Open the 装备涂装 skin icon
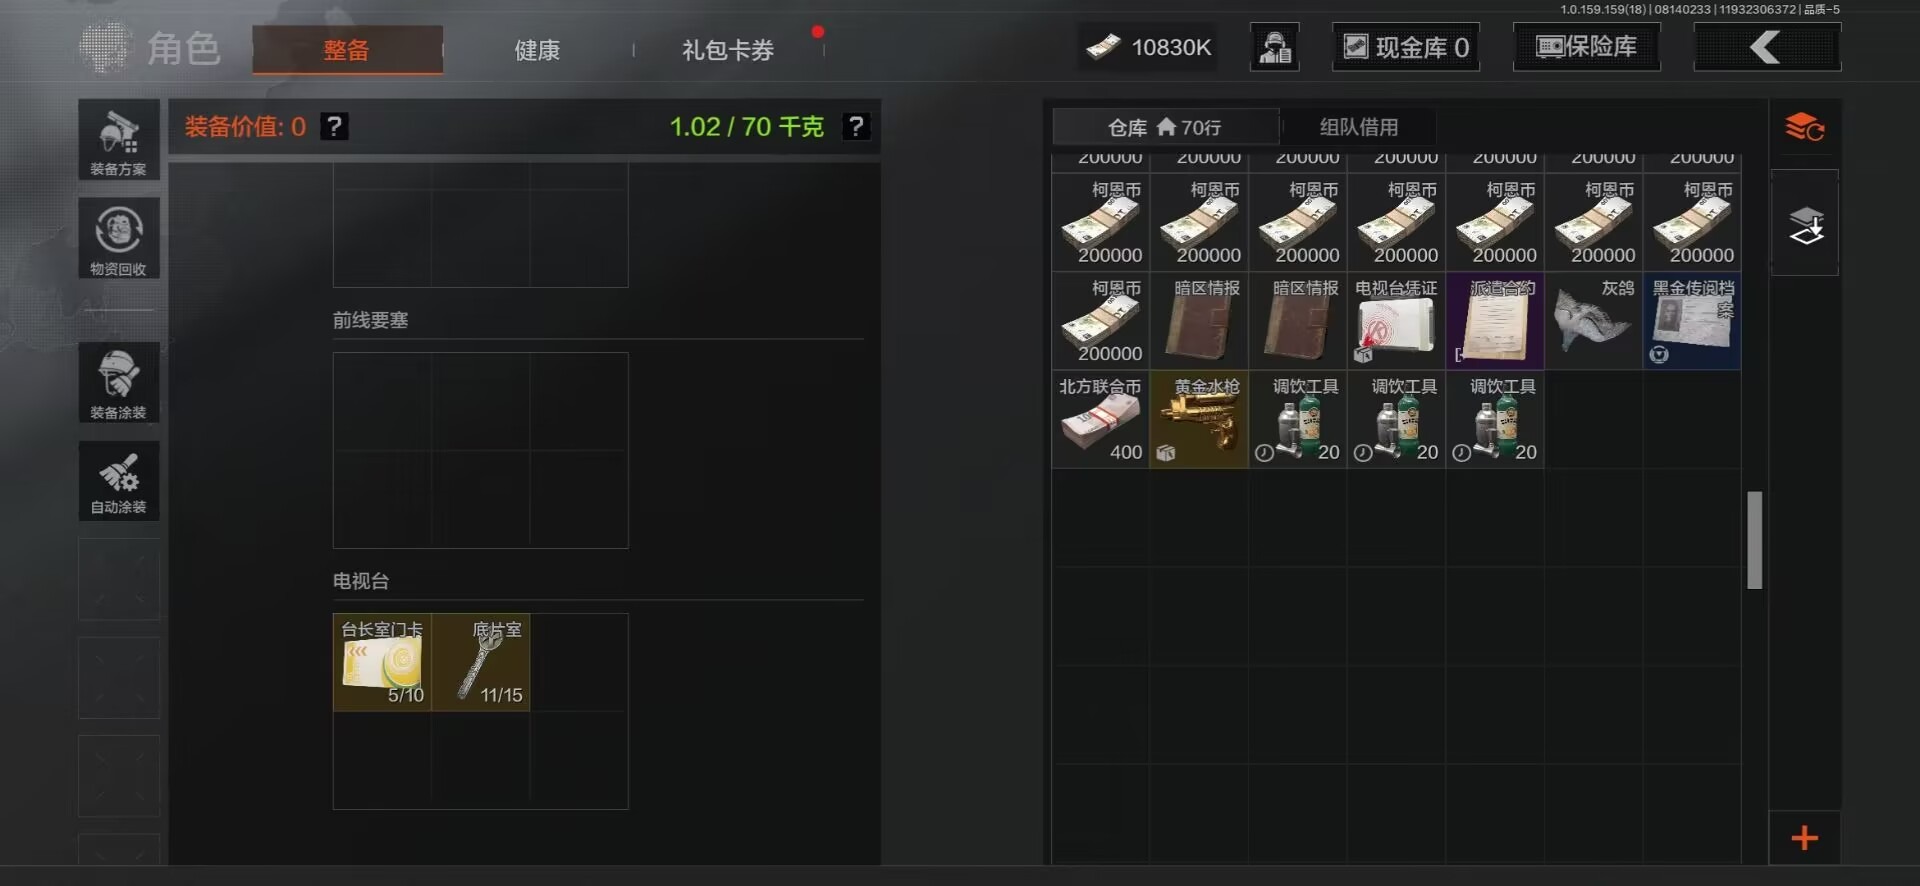Screen dimensions: 1920x886 (x=119, y=382)
